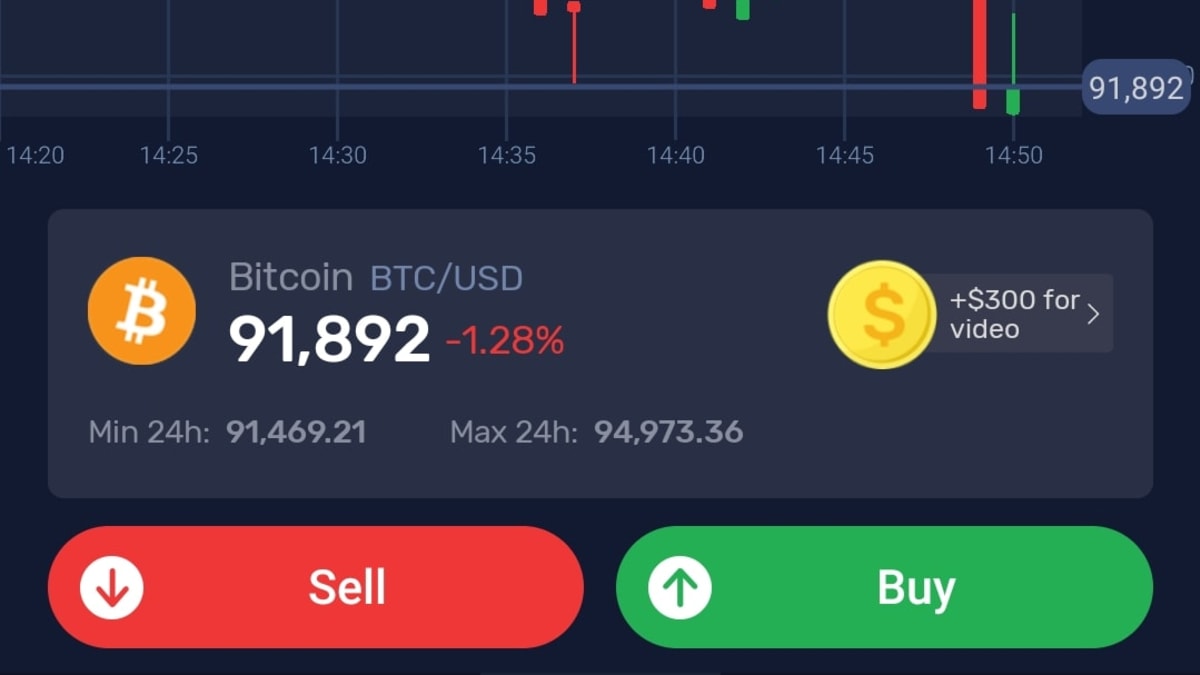The width and height of the screenshot is (1200, 675).
Task: Click the Min 24h value 91,469.21
Action: (x=295, y=432)
